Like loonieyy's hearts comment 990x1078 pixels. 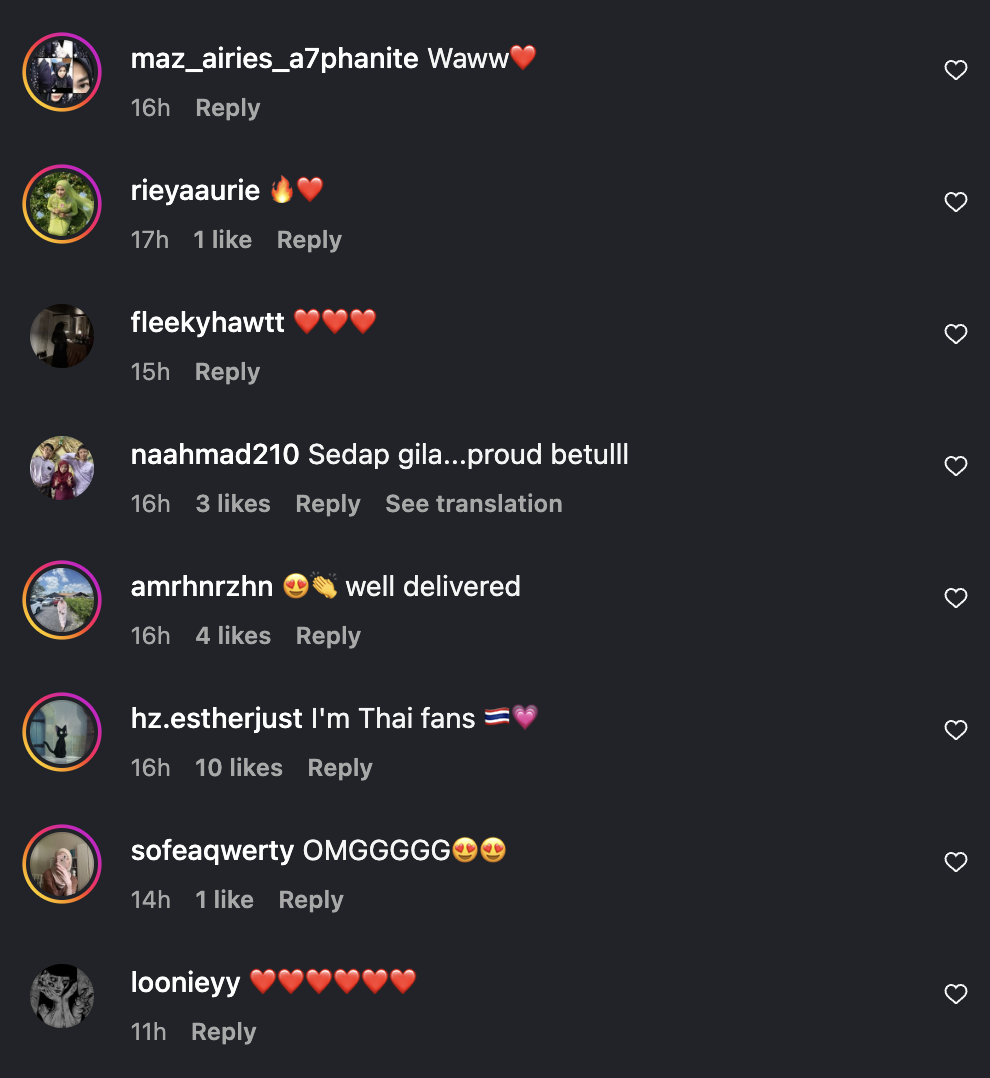point(956,993)
